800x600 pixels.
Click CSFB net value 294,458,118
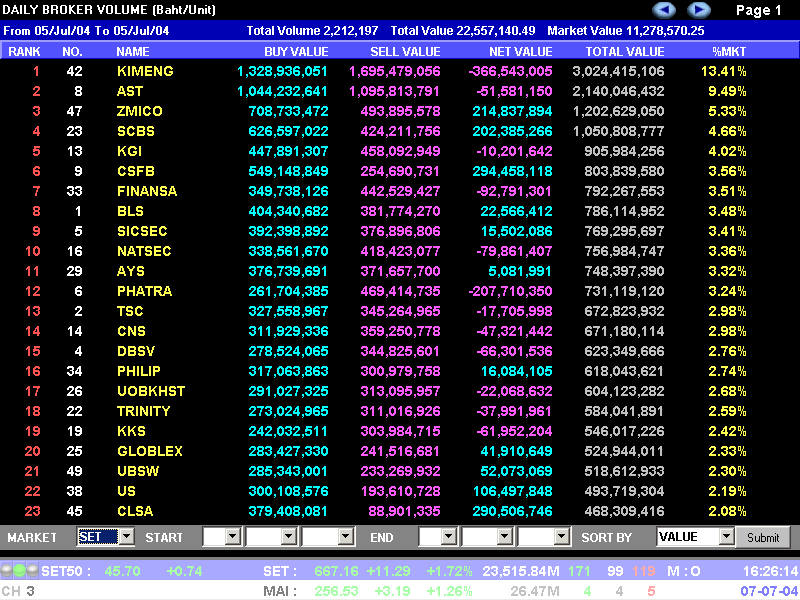pyautogui.click(x=512, y=171)
